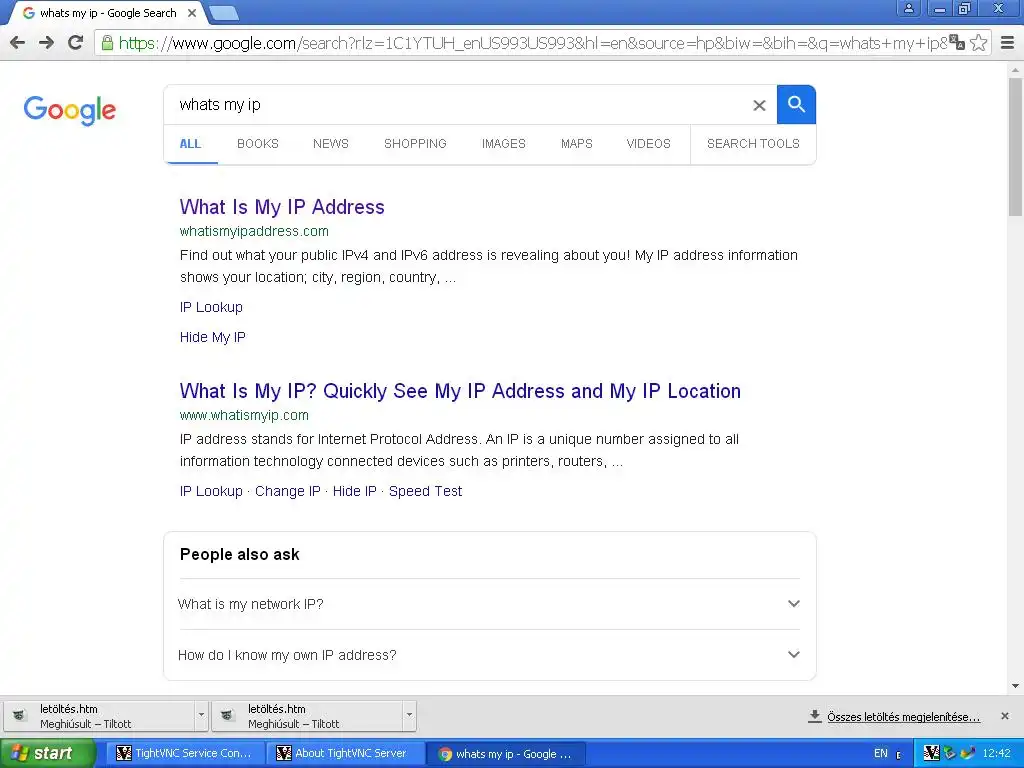Switch to IMAGES search tab
Image resolution: width=1024 pixels, height=768 pixels.
click(x=504, y=144)
